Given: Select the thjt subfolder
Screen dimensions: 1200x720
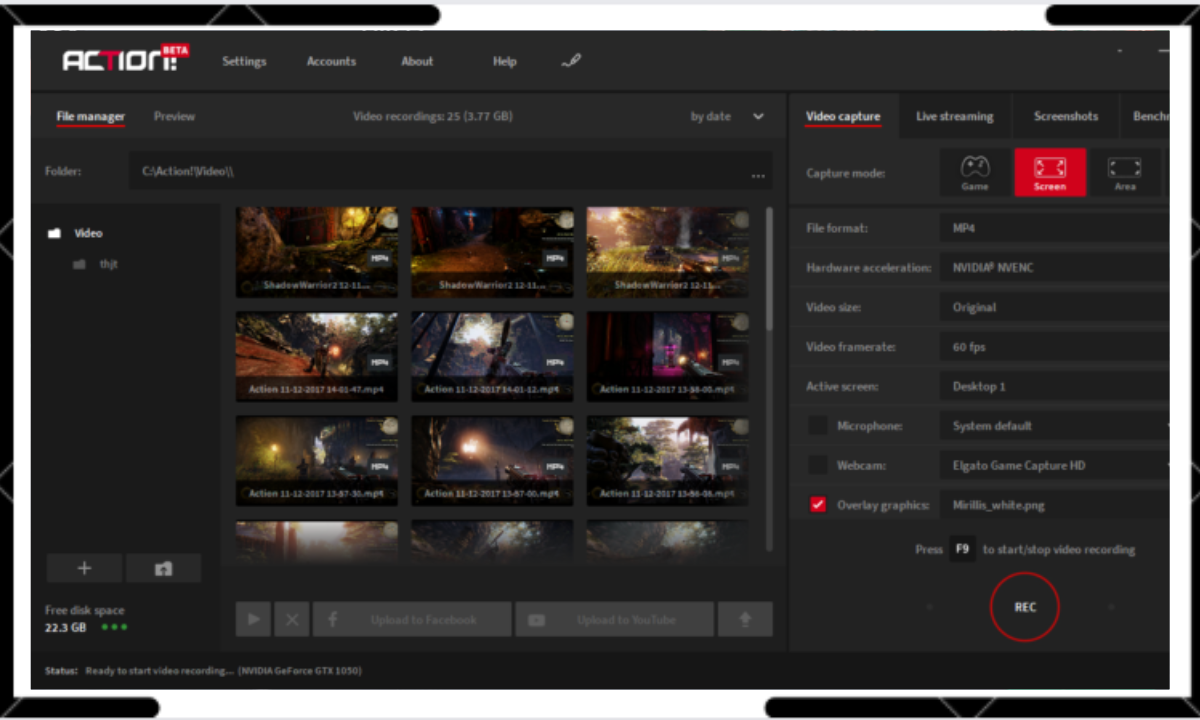Looking at the screenshot, I should click(x=96, y=264).
